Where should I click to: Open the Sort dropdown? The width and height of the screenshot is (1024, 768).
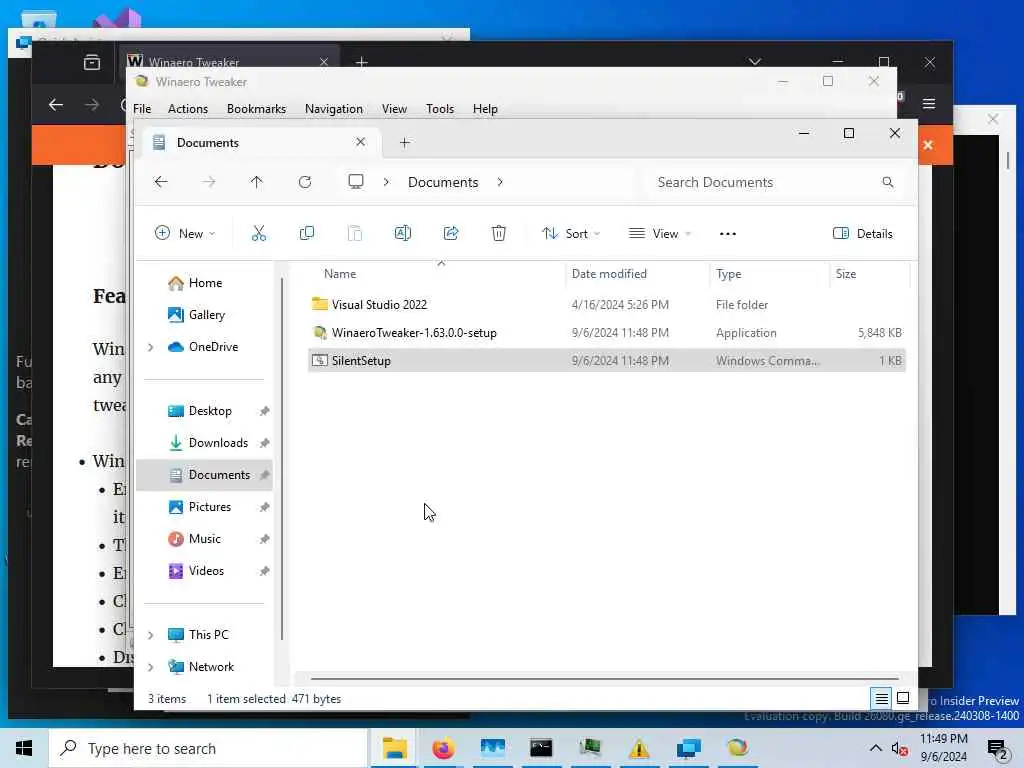[x=571, y=233]
